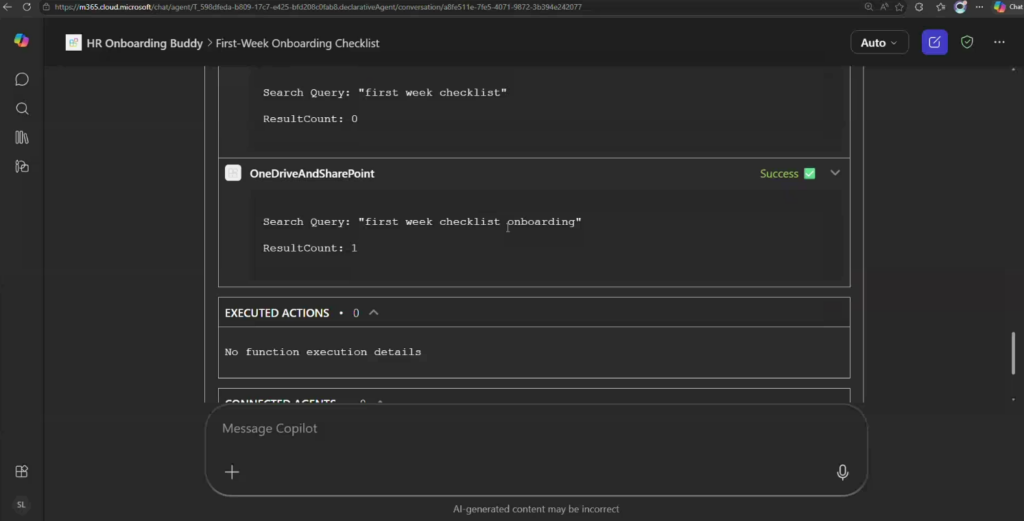Click the green Success checkmark box
Viewport: 1024px width, 521px height.
809,173
